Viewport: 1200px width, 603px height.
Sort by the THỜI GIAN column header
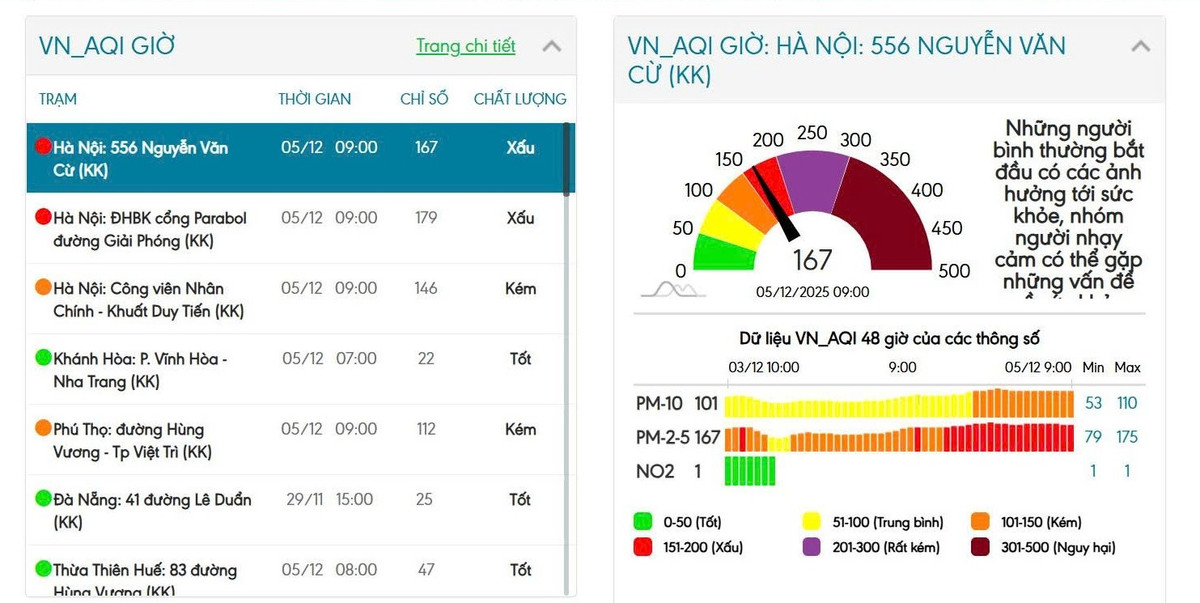point(315,99)
